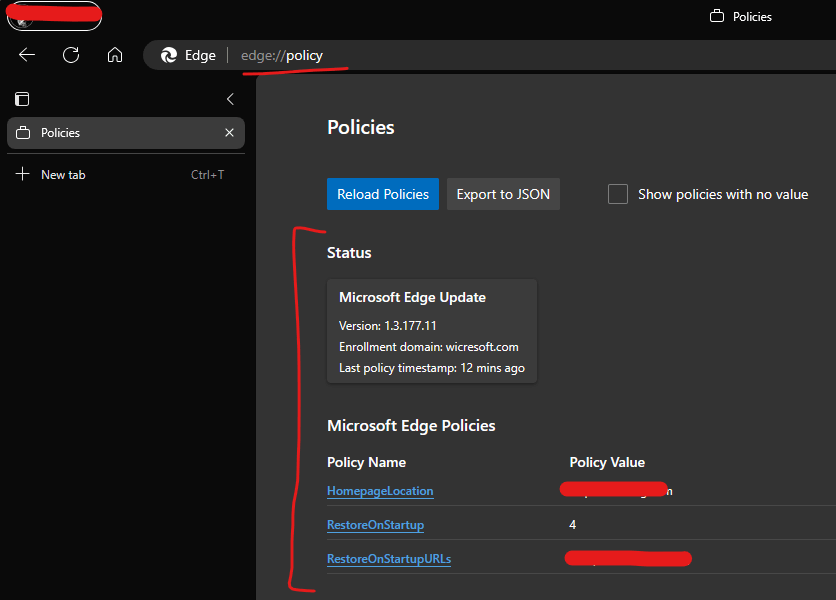Close the Policies tab

[x=229, y=133]
